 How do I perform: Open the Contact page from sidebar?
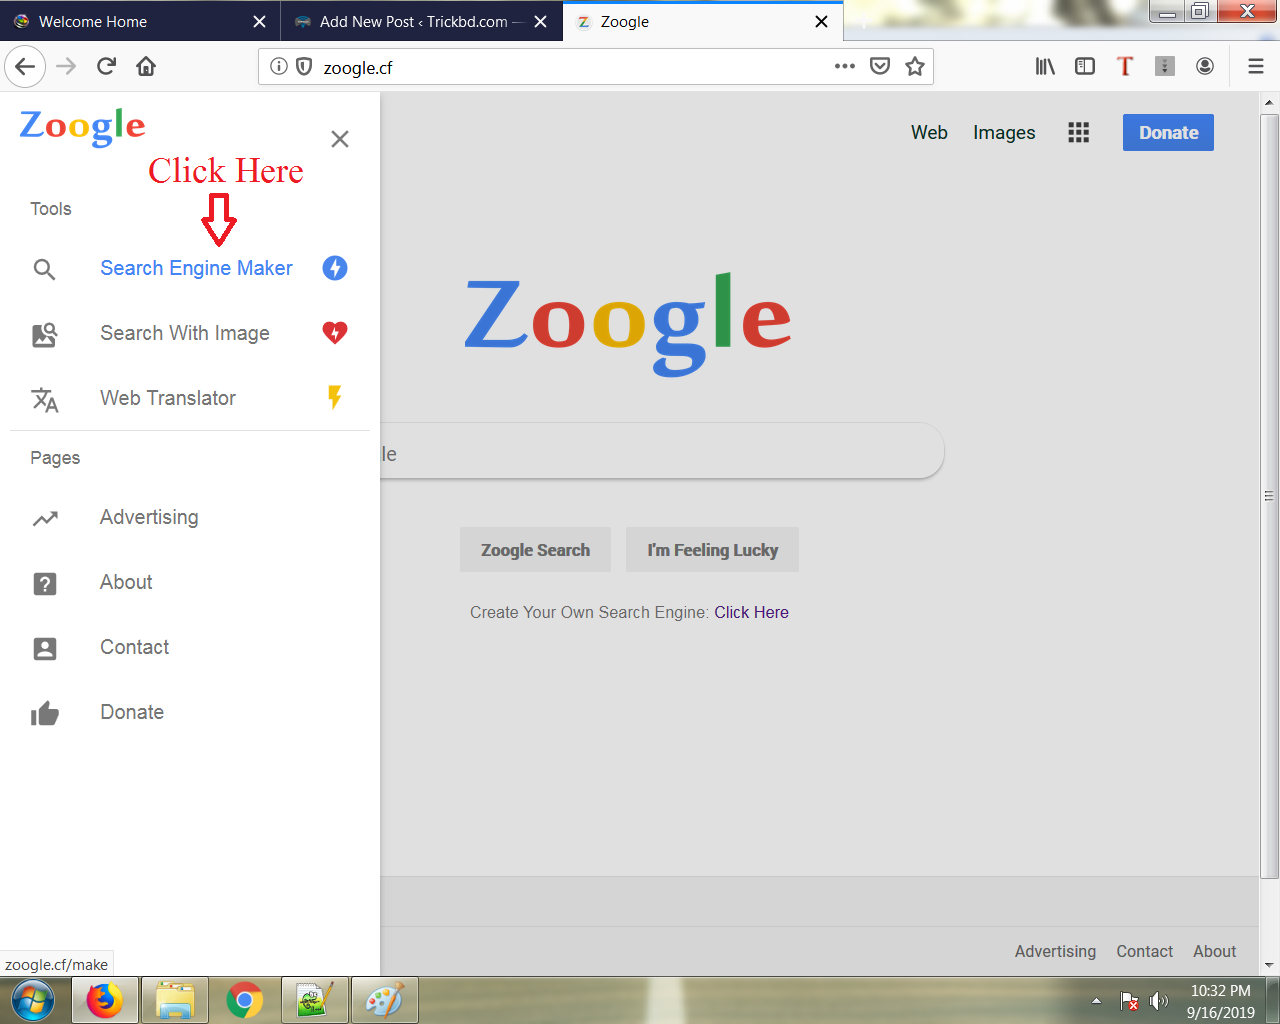tap(134, 647)
